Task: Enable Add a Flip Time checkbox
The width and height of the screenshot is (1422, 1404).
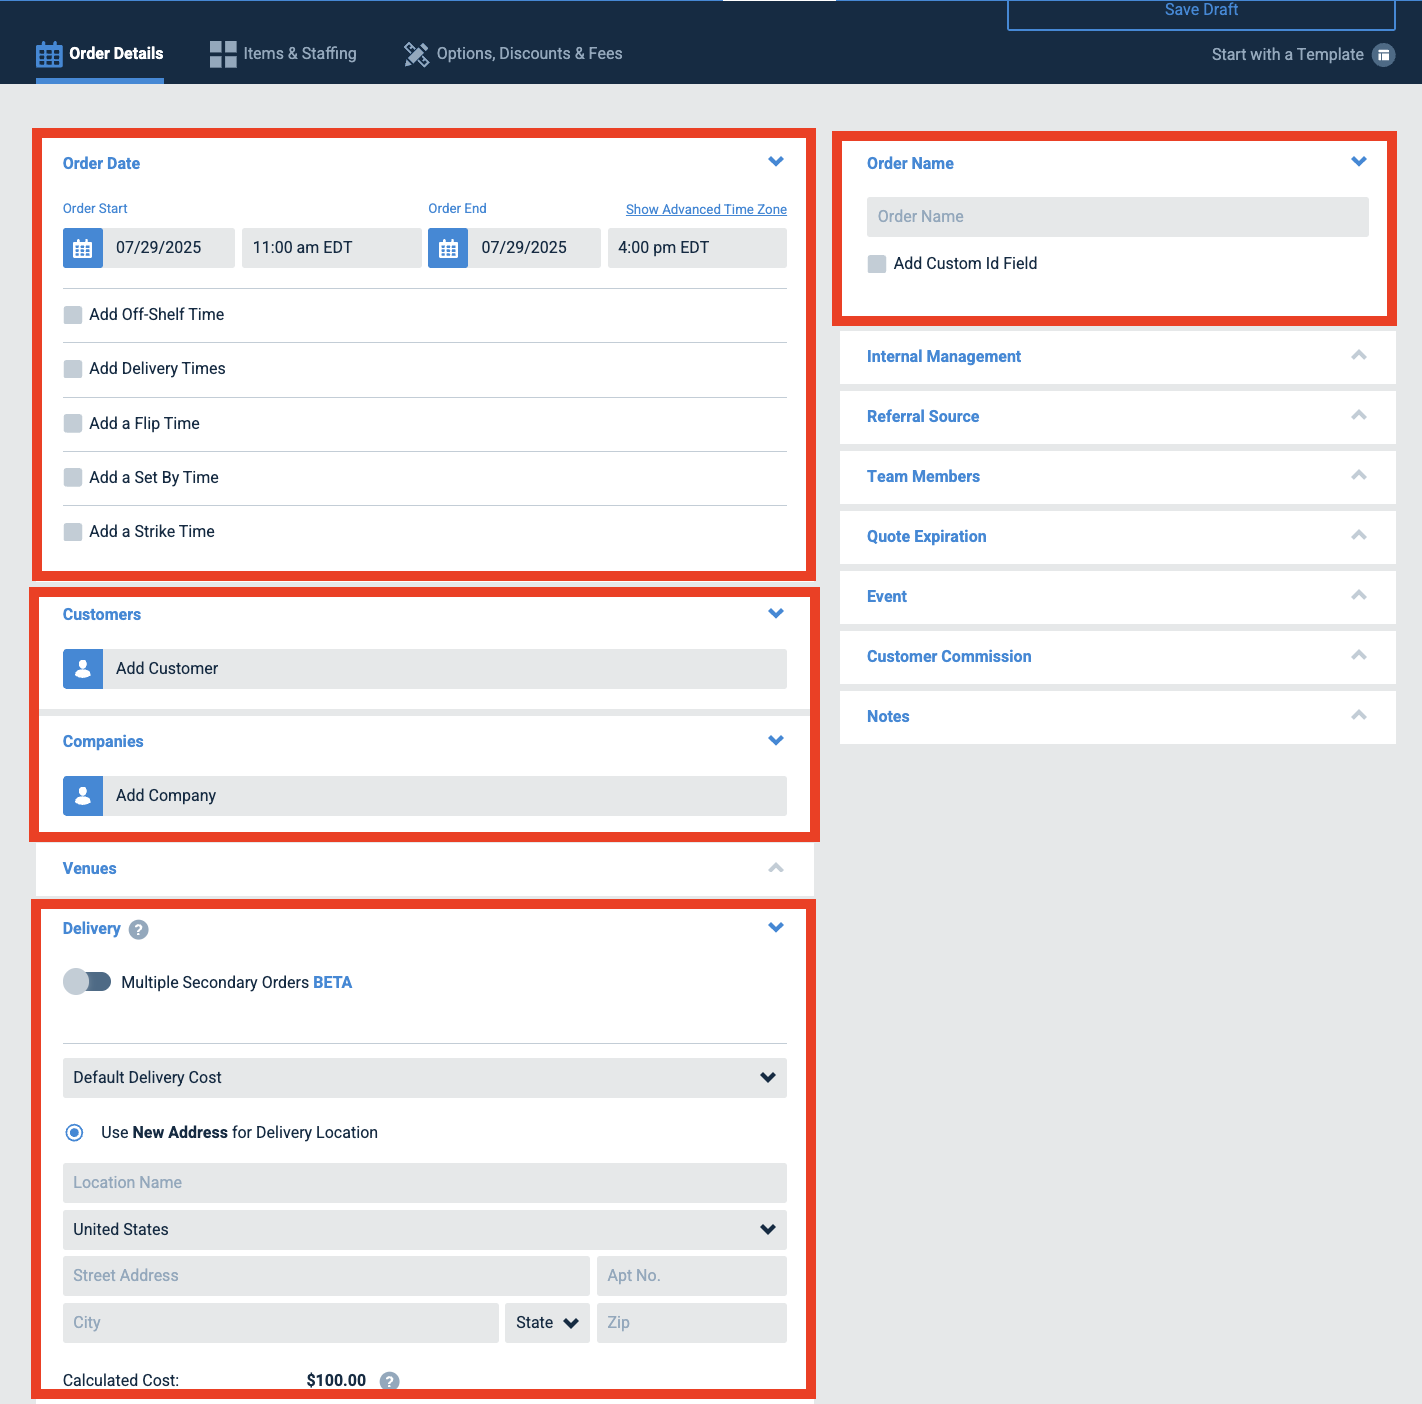Action: click(x=73, y=424)
